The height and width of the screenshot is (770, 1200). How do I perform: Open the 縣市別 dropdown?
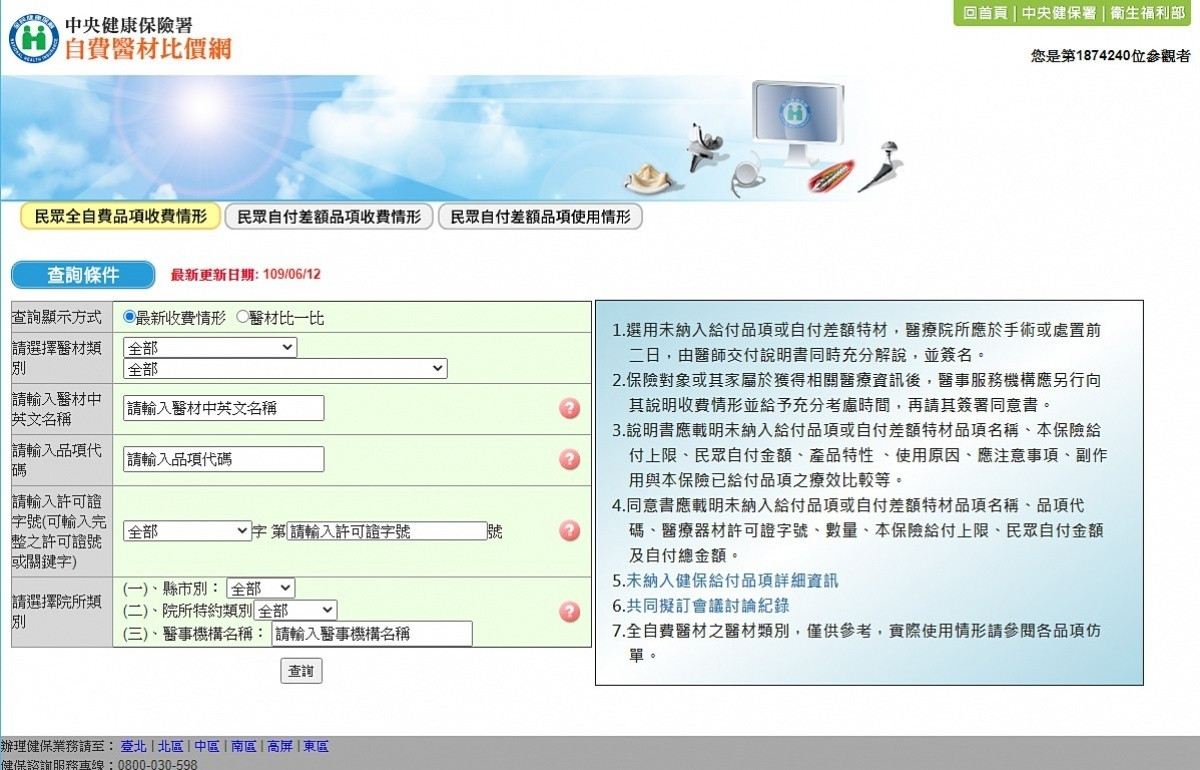tap(260, 588)
